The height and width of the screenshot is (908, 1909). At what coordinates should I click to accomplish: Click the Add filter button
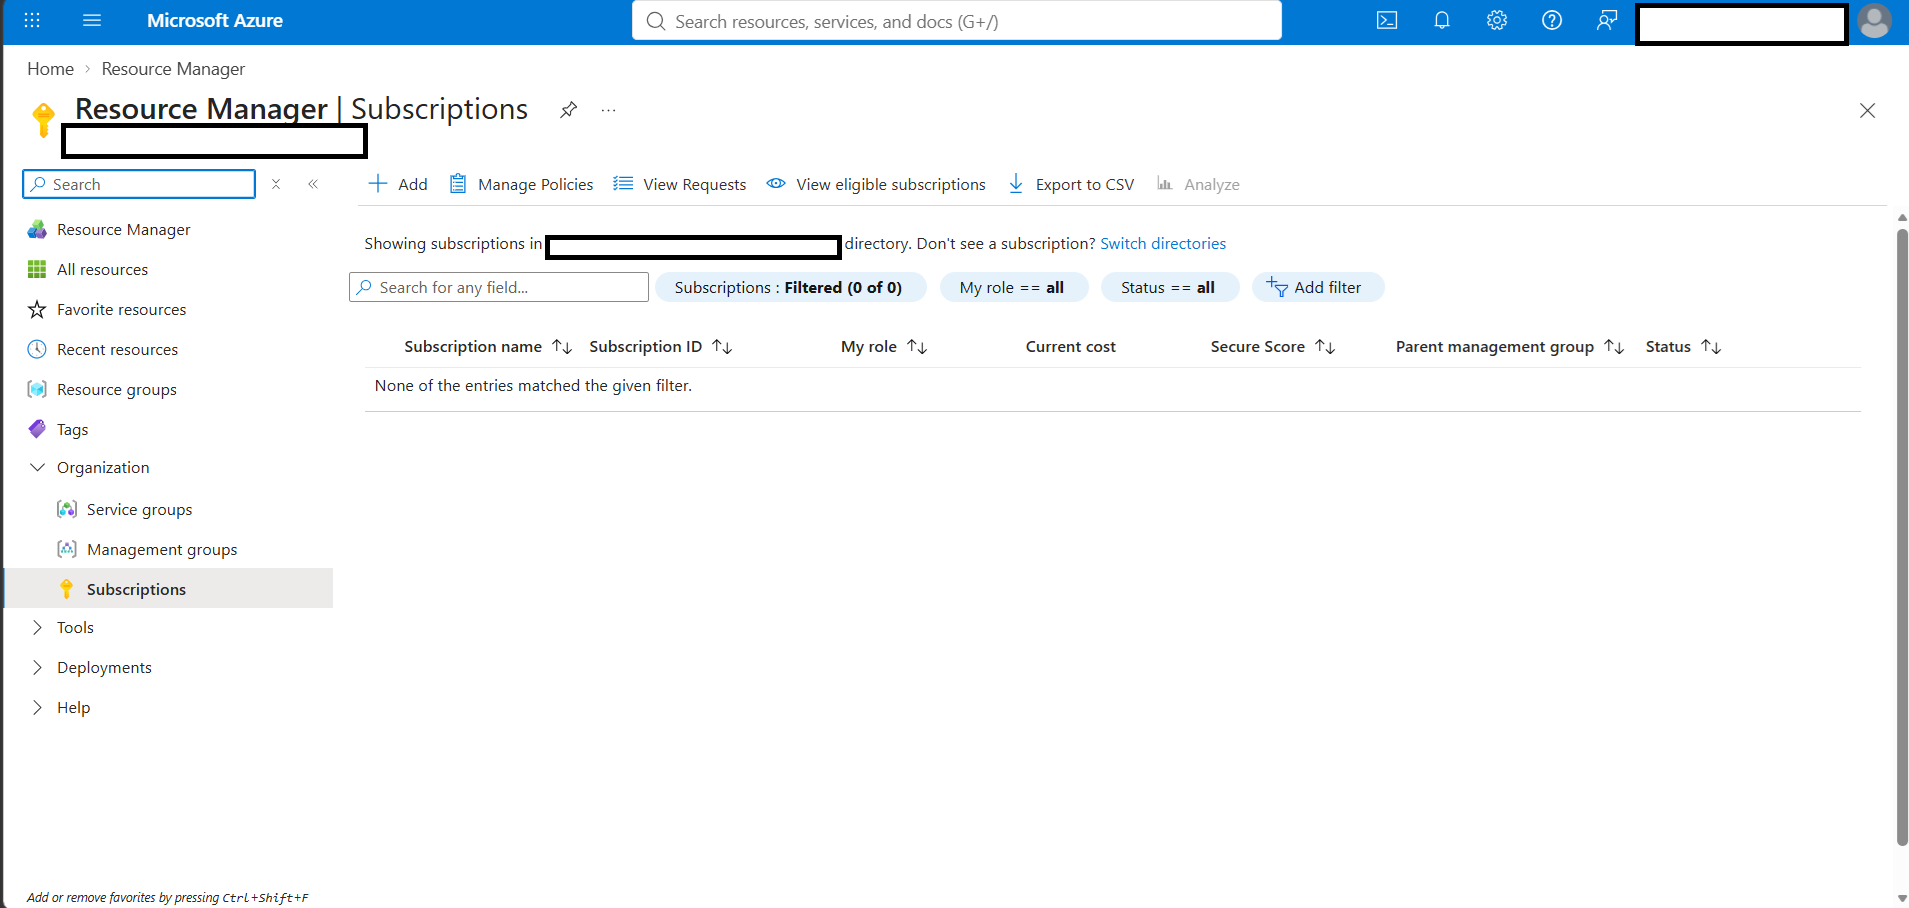[x=1318, y=288]
